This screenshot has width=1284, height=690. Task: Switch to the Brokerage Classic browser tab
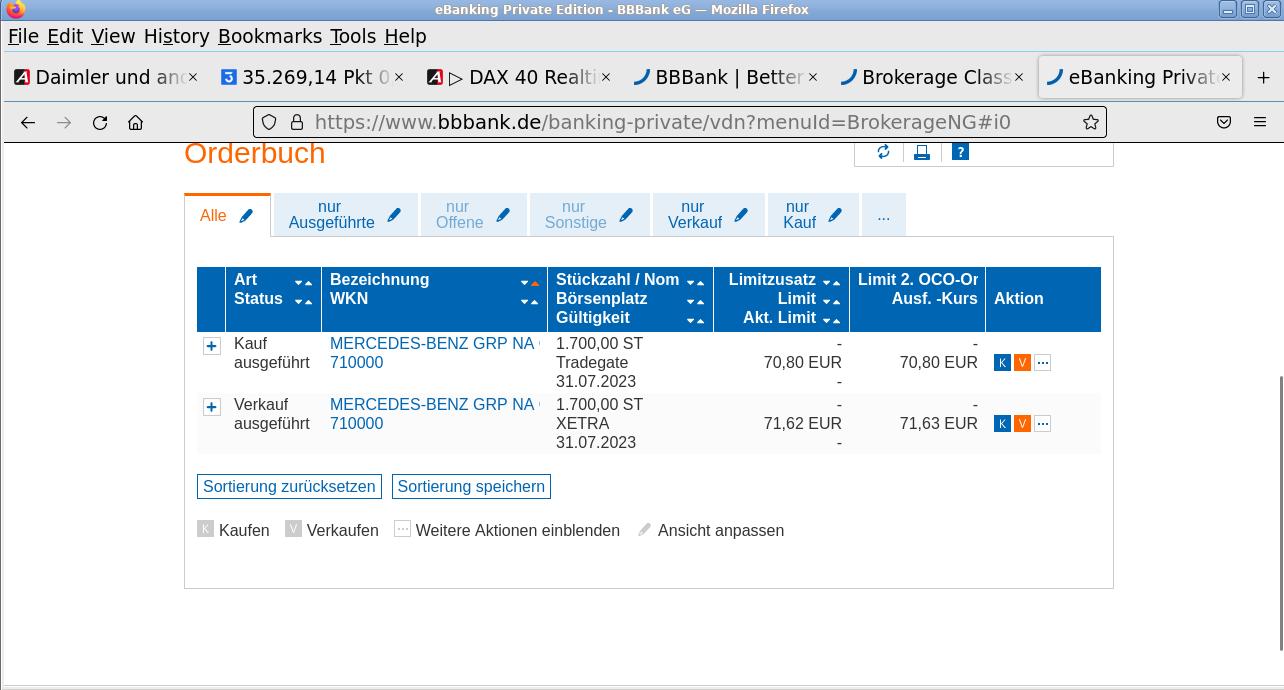pyautogui.click(x=932, y=77)
